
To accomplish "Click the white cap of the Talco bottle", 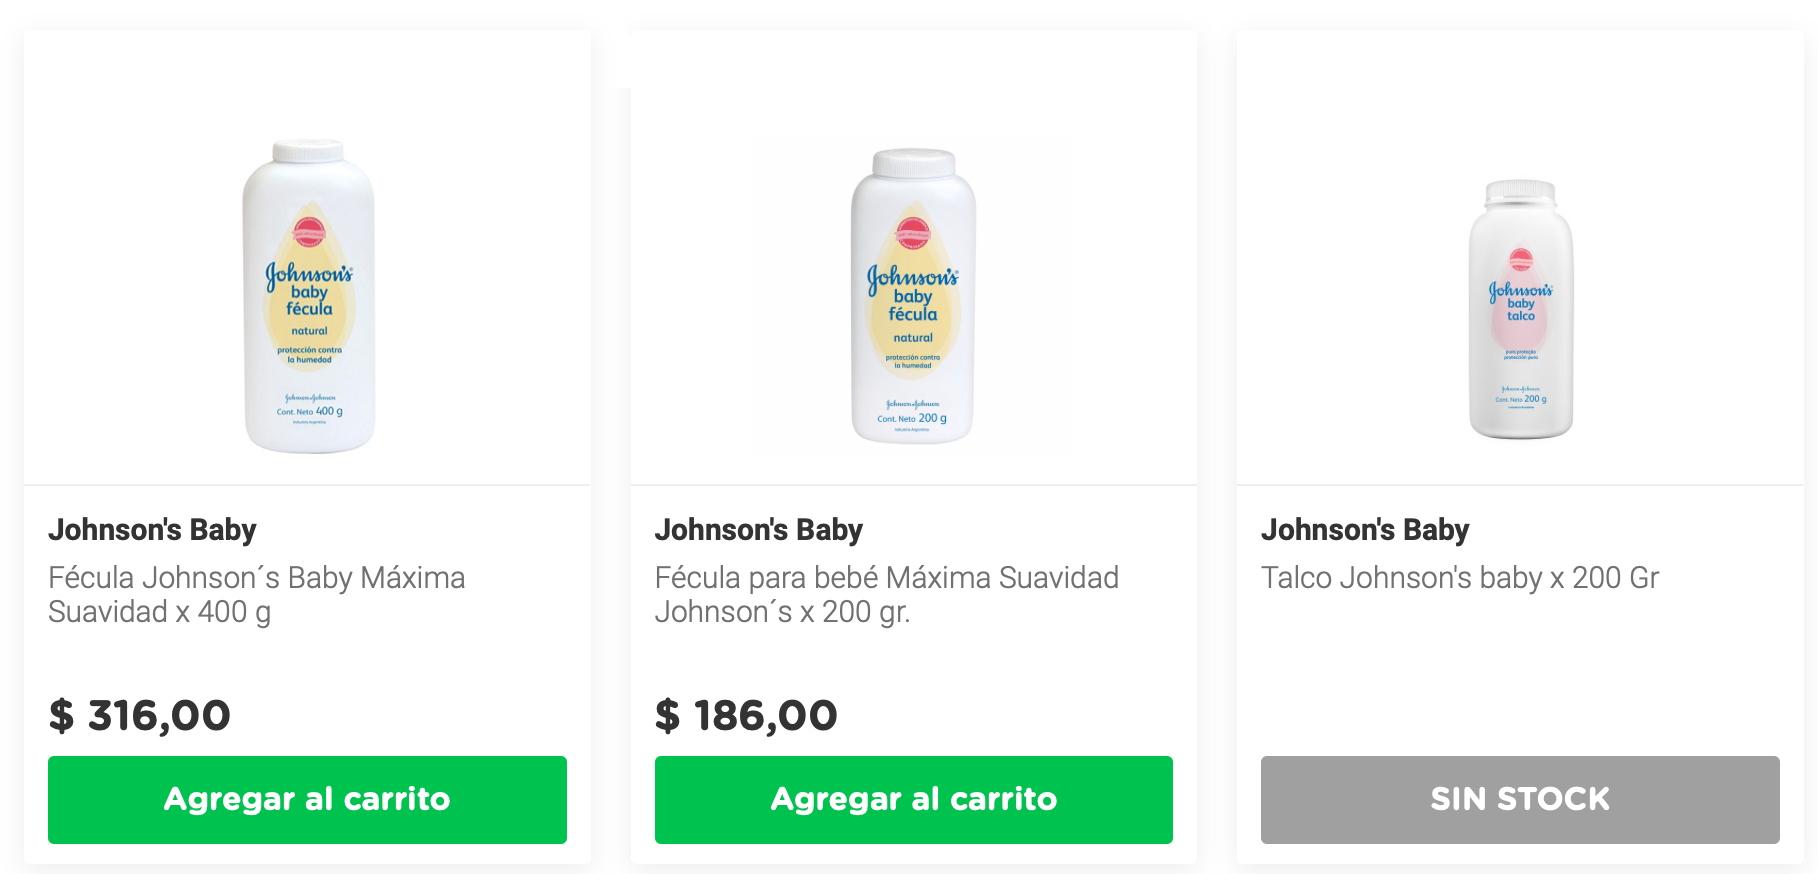I will (x=1520, y=190).
